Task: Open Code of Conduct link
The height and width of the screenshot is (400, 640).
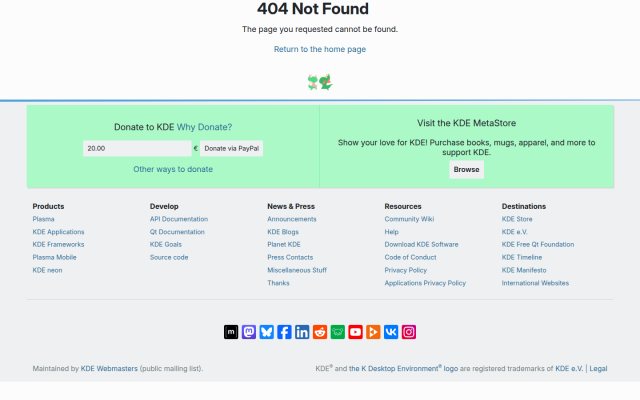Action: click(x=410, y=257)
